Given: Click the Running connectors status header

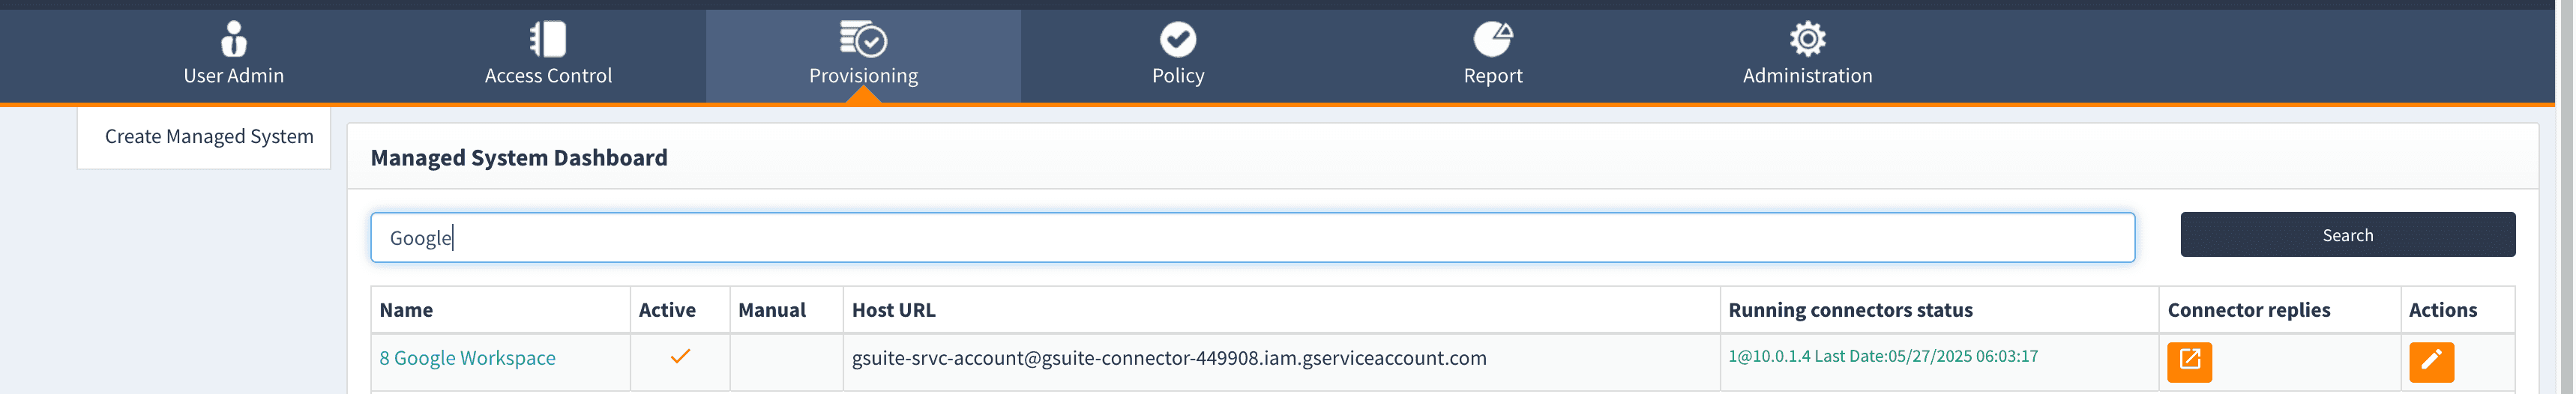Looking at the screenshot, I should 1850,310.
